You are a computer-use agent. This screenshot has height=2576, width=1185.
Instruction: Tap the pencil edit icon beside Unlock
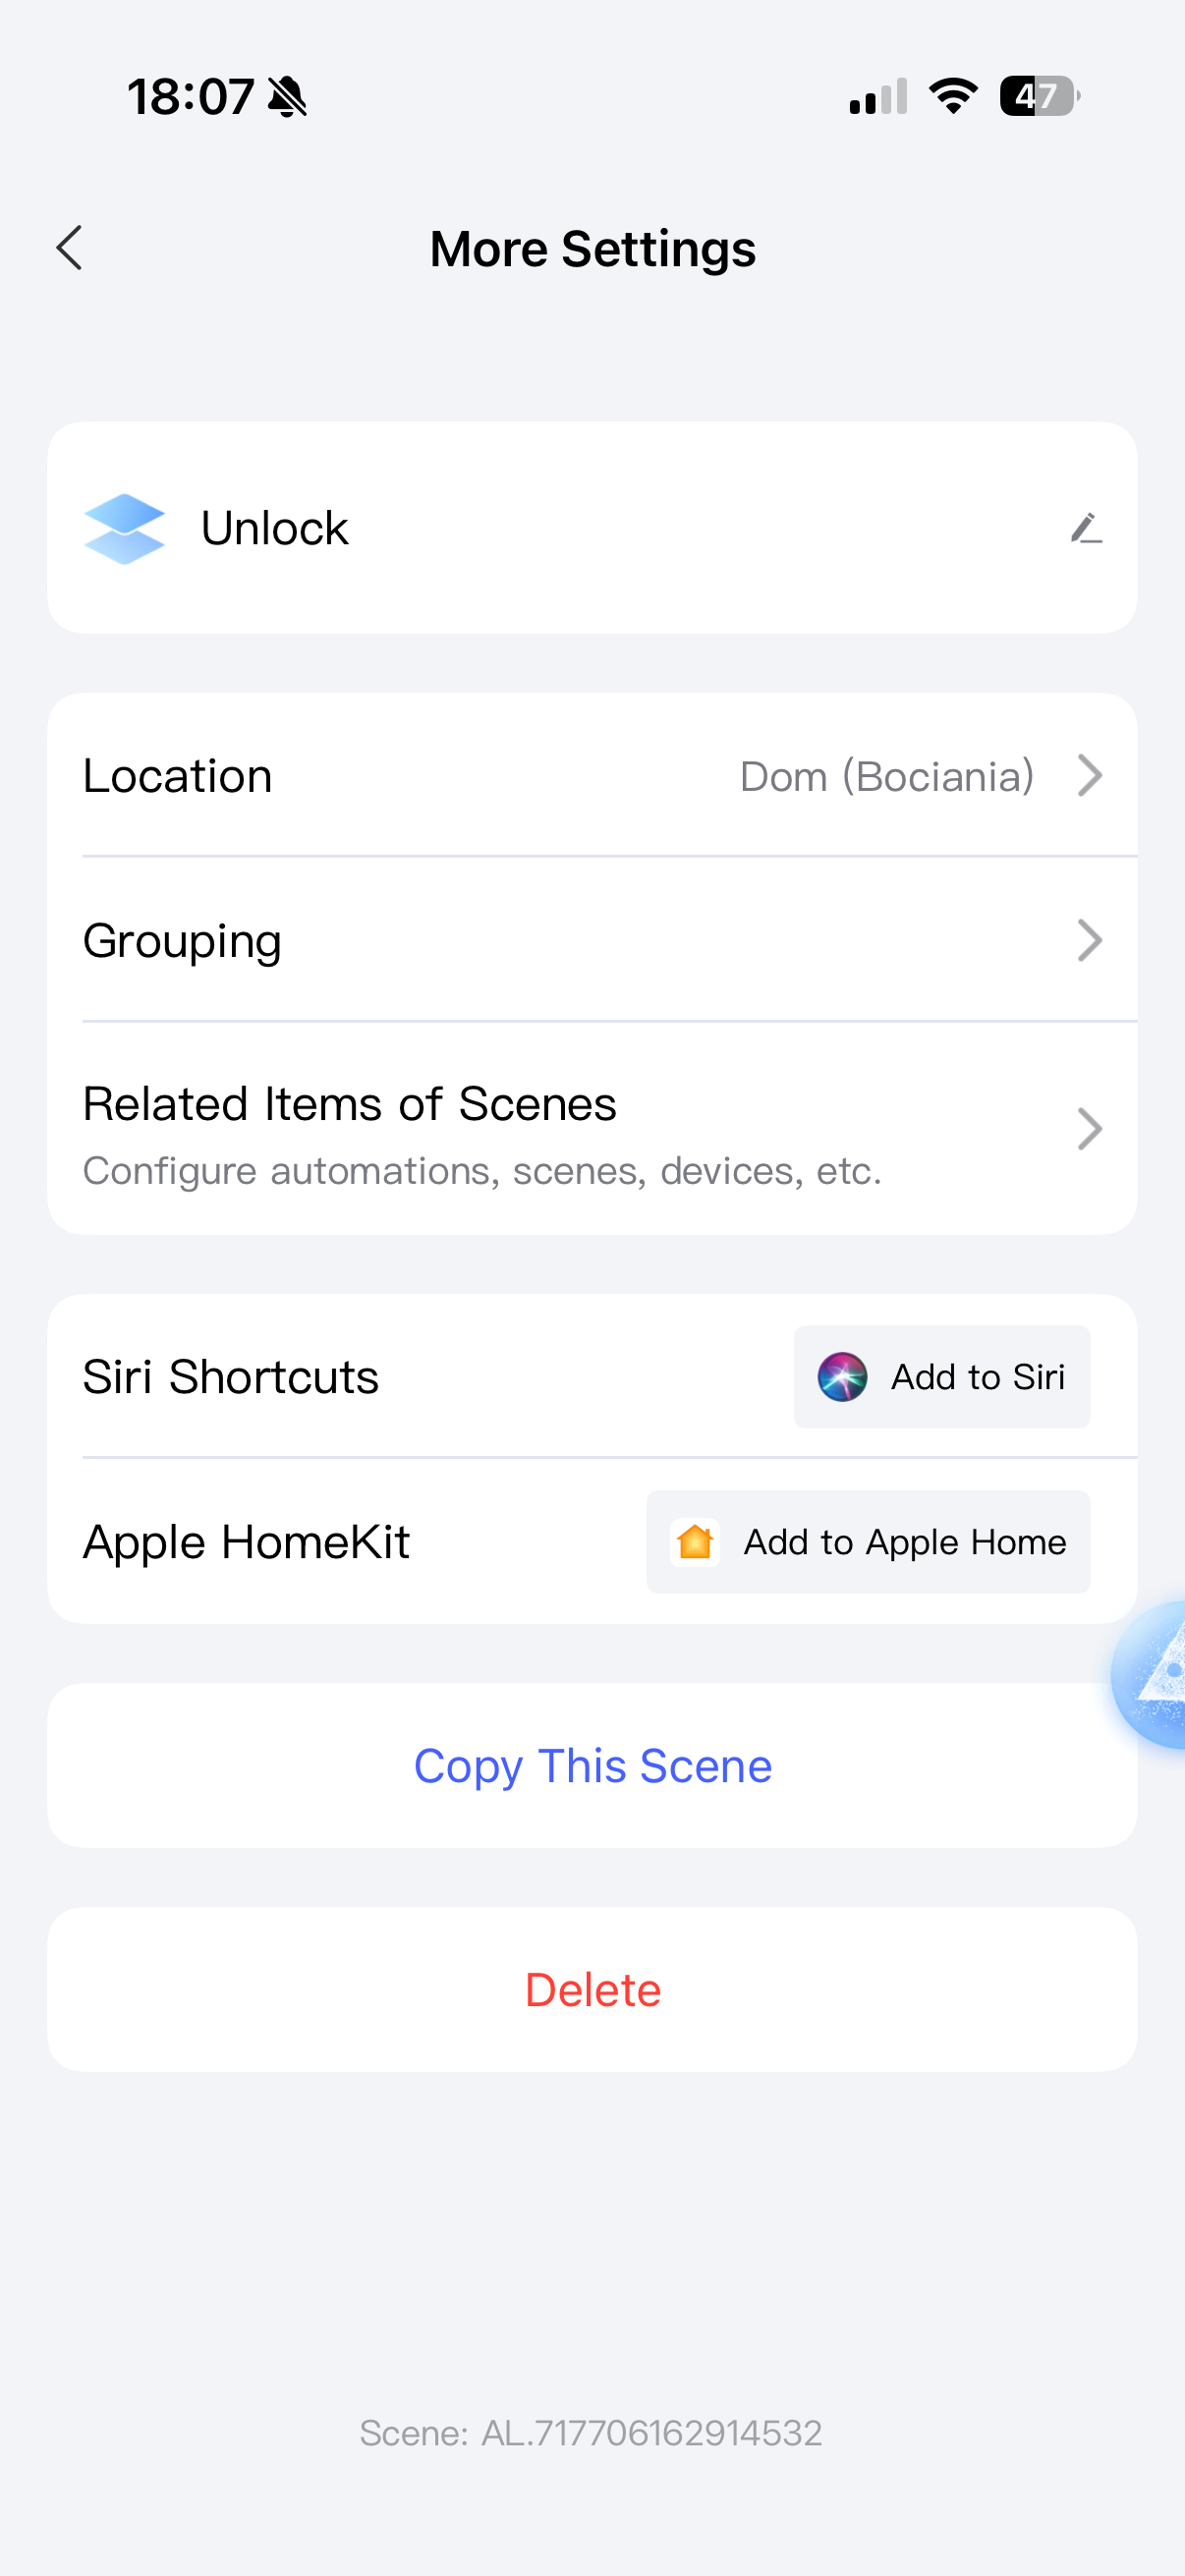[1086, 528]
